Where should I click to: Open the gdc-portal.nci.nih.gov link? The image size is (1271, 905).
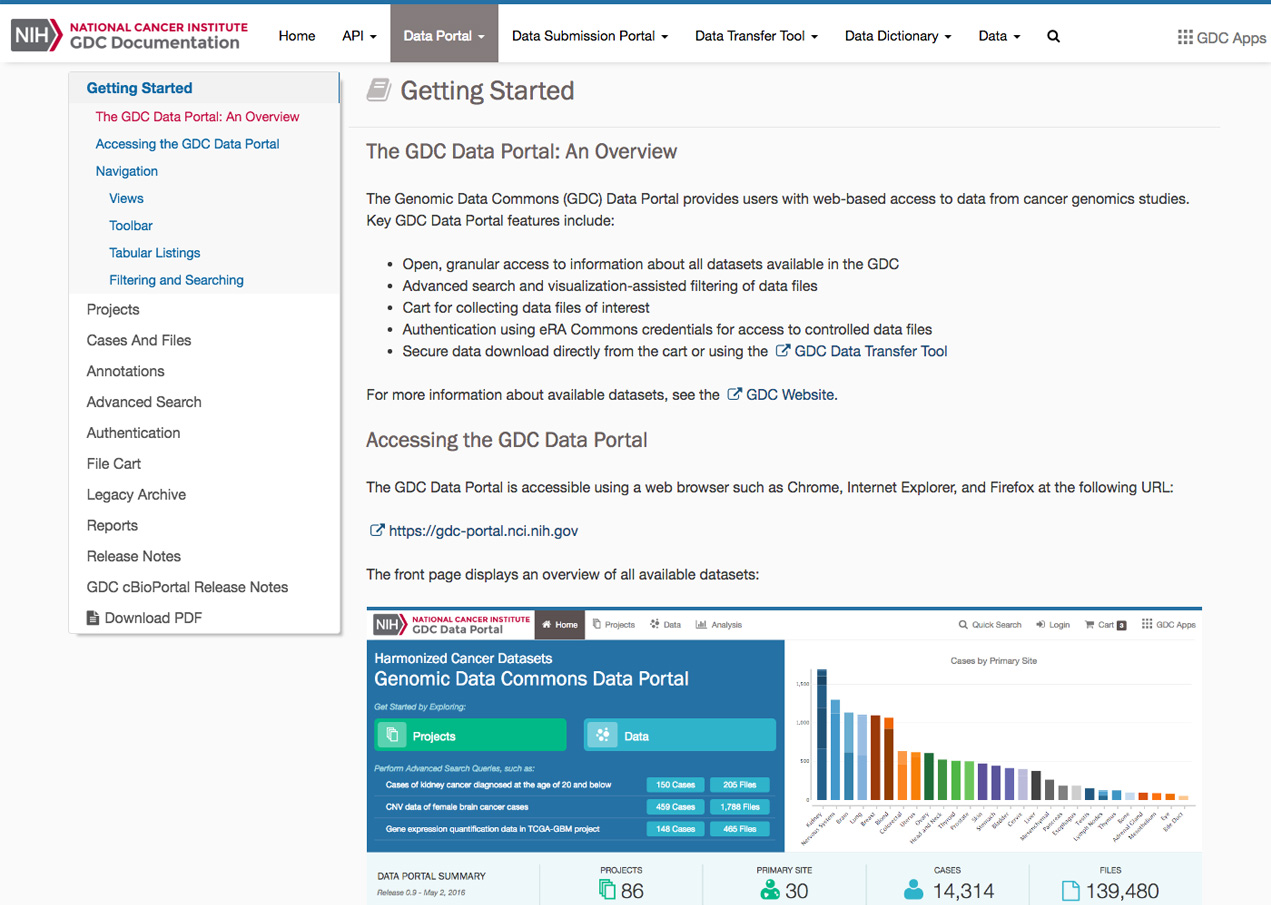(483, 531)
